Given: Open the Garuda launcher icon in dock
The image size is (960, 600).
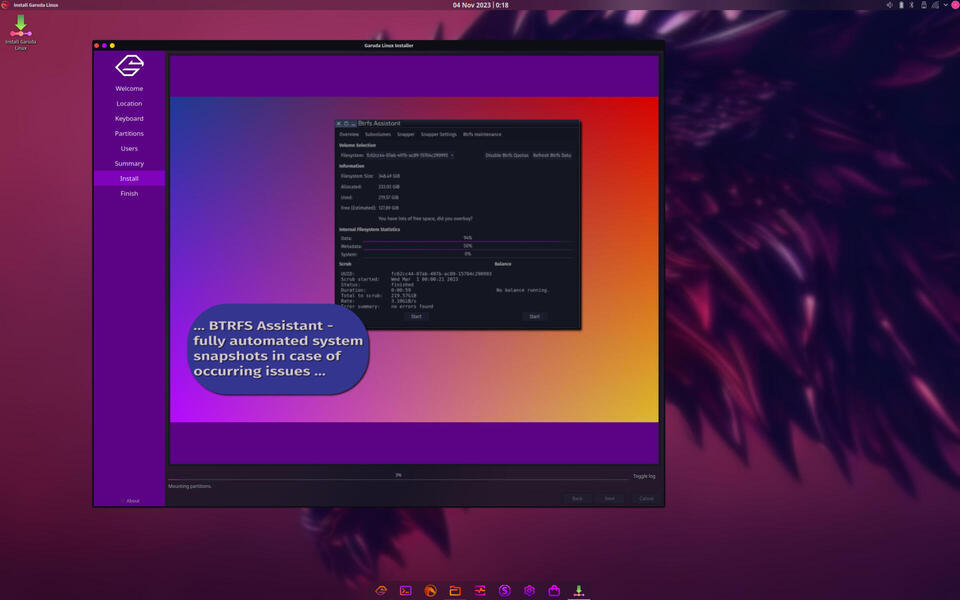Looking at the screenshot, I should (381, 590).
